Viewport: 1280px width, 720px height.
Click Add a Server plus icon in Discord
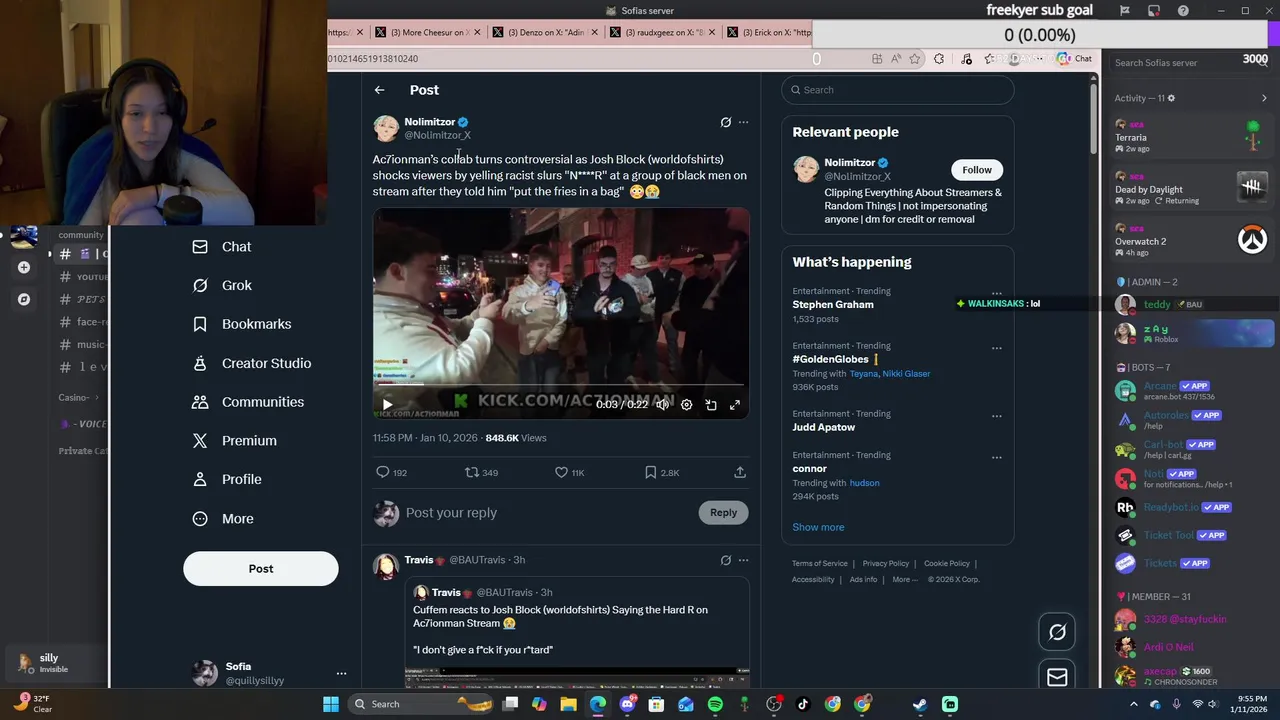point(24,267)
